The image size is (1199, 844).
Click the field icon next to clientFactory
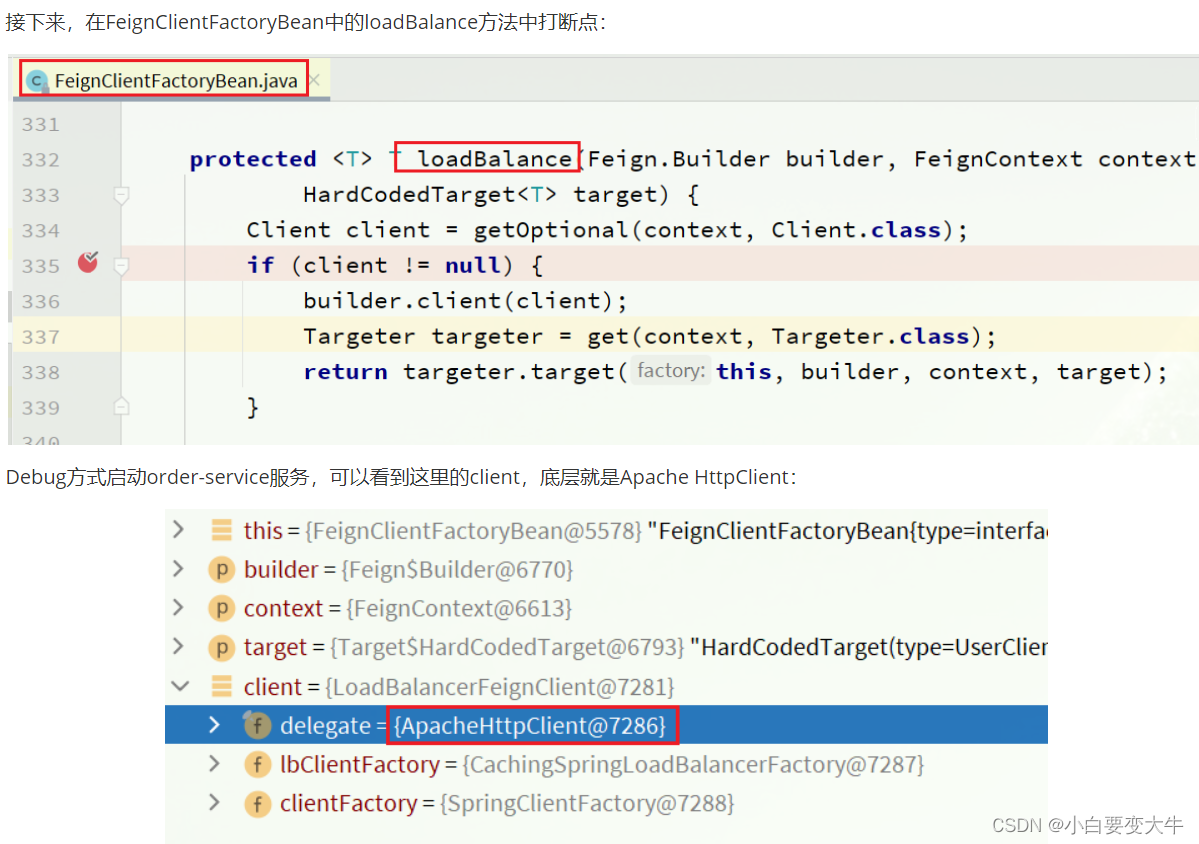point(258,803)
